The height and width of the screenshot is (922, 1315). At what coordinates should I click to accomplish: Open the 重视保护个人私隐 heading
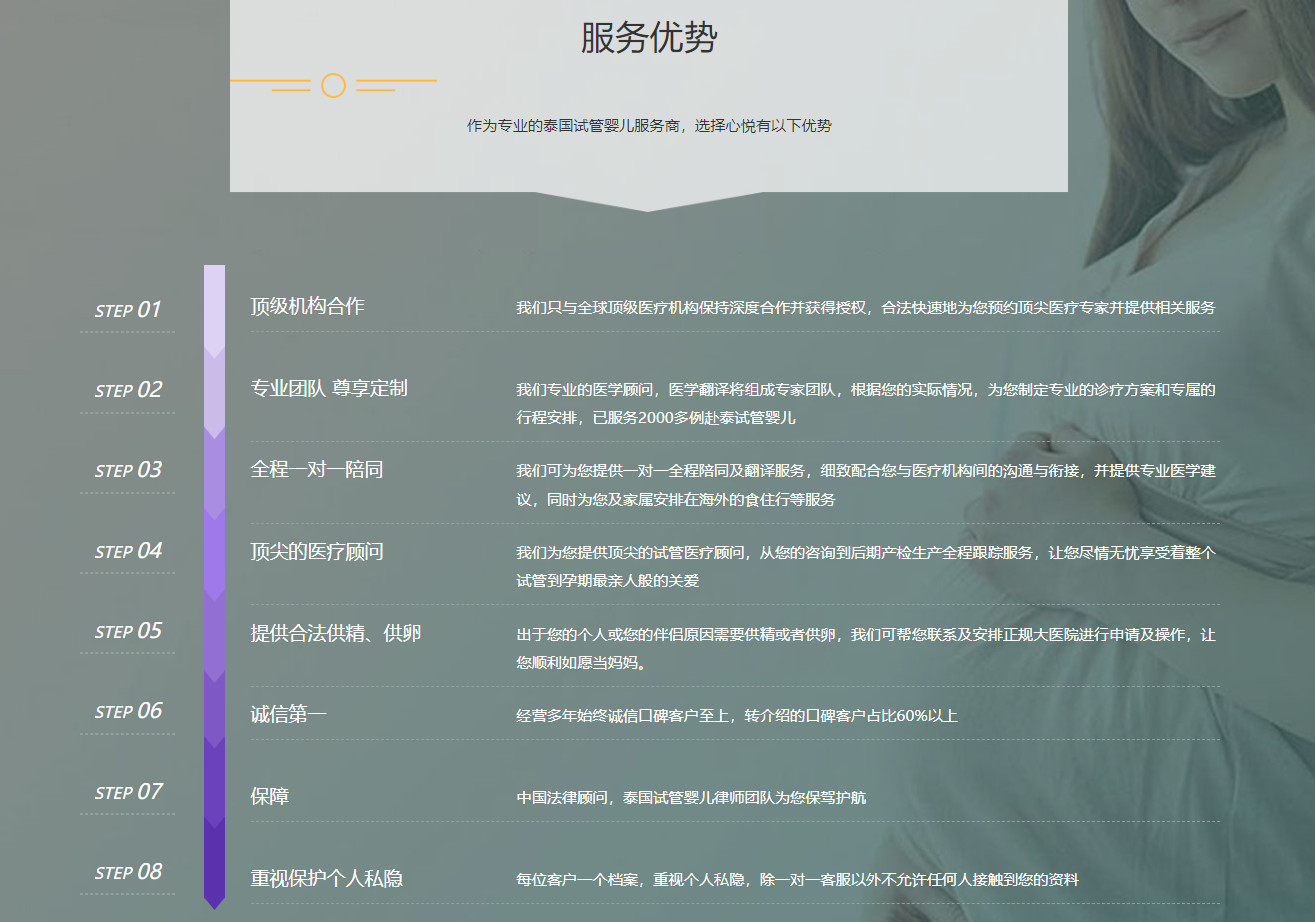point(326,879)
